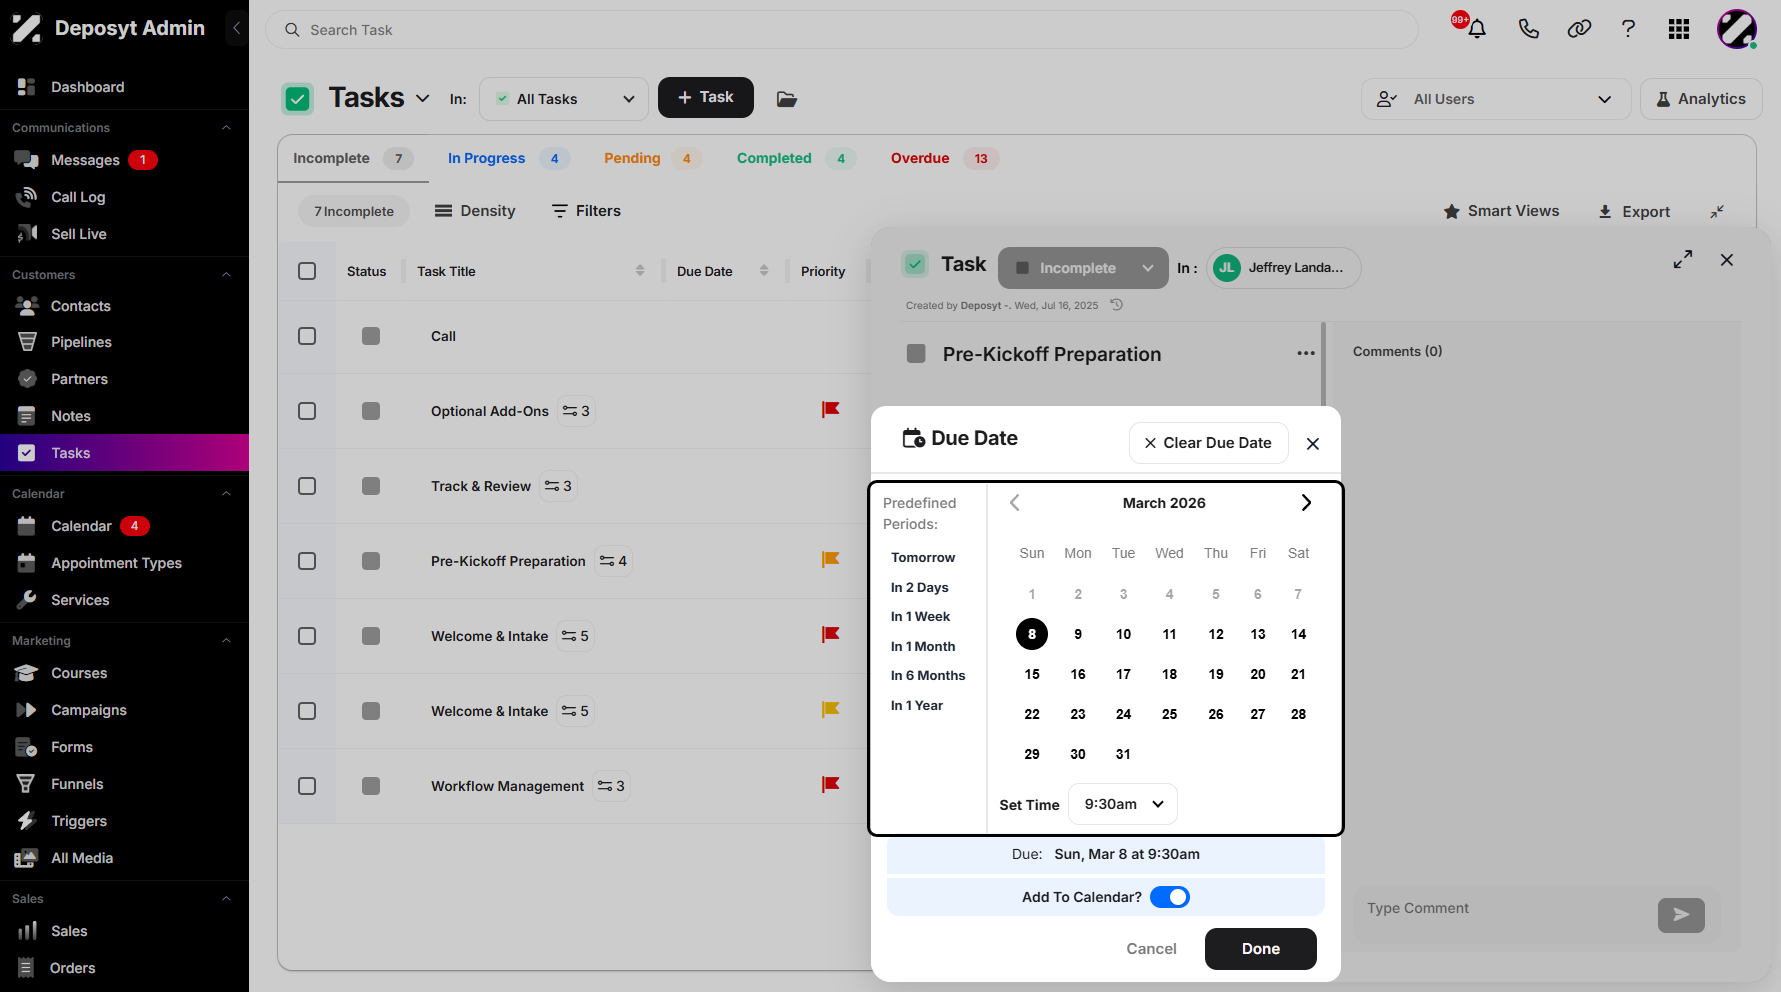
Task: Collapse the Communications sidebar section
Action: (x=226, y=128)
